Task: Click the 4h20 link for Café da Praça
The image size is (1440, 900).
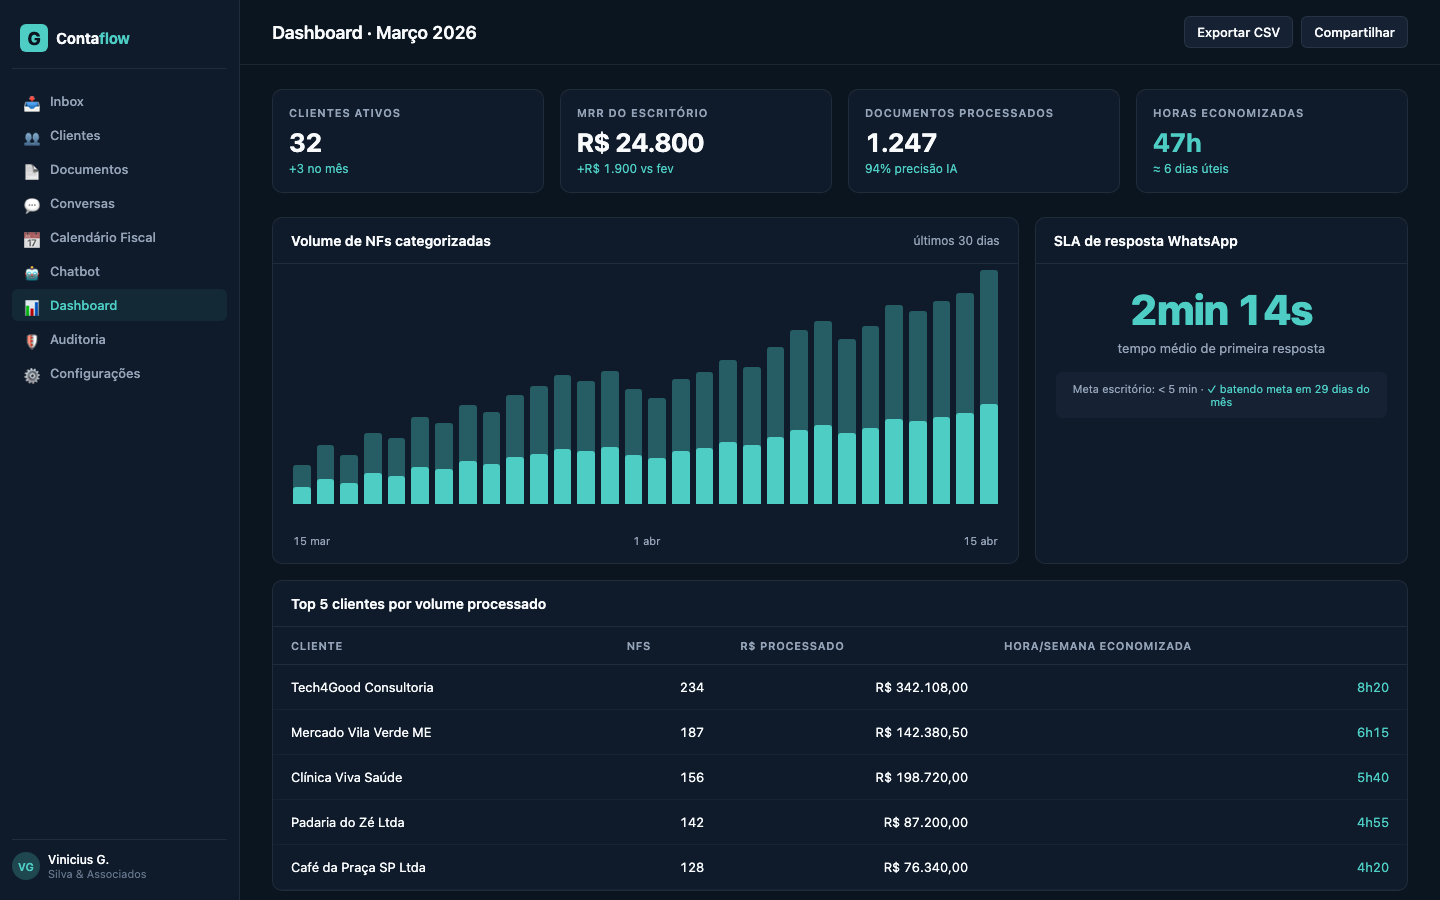Action: tap(1373, 867)
